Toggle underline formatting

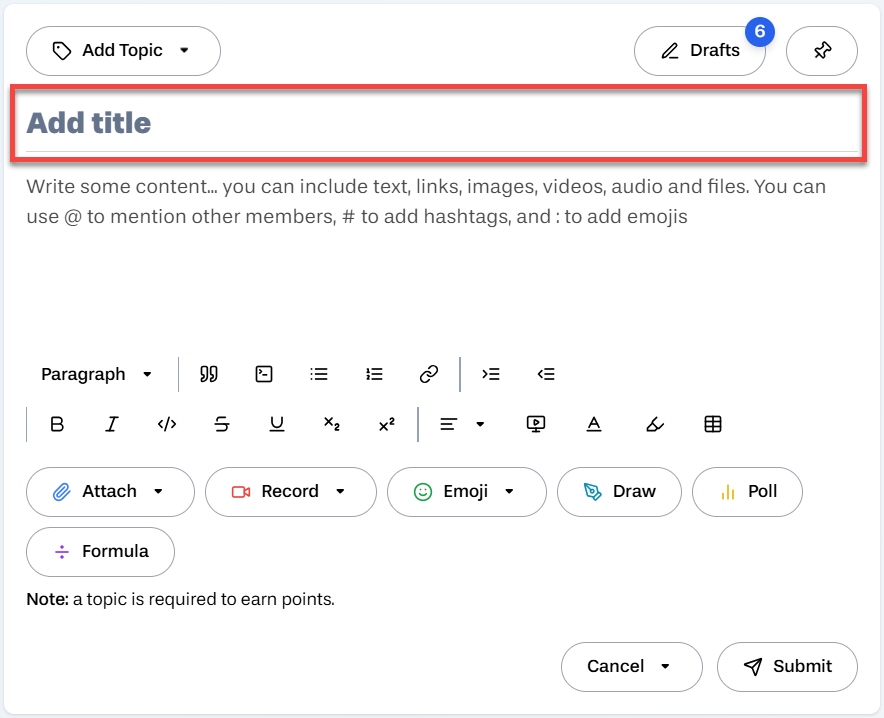coord(277,424)
